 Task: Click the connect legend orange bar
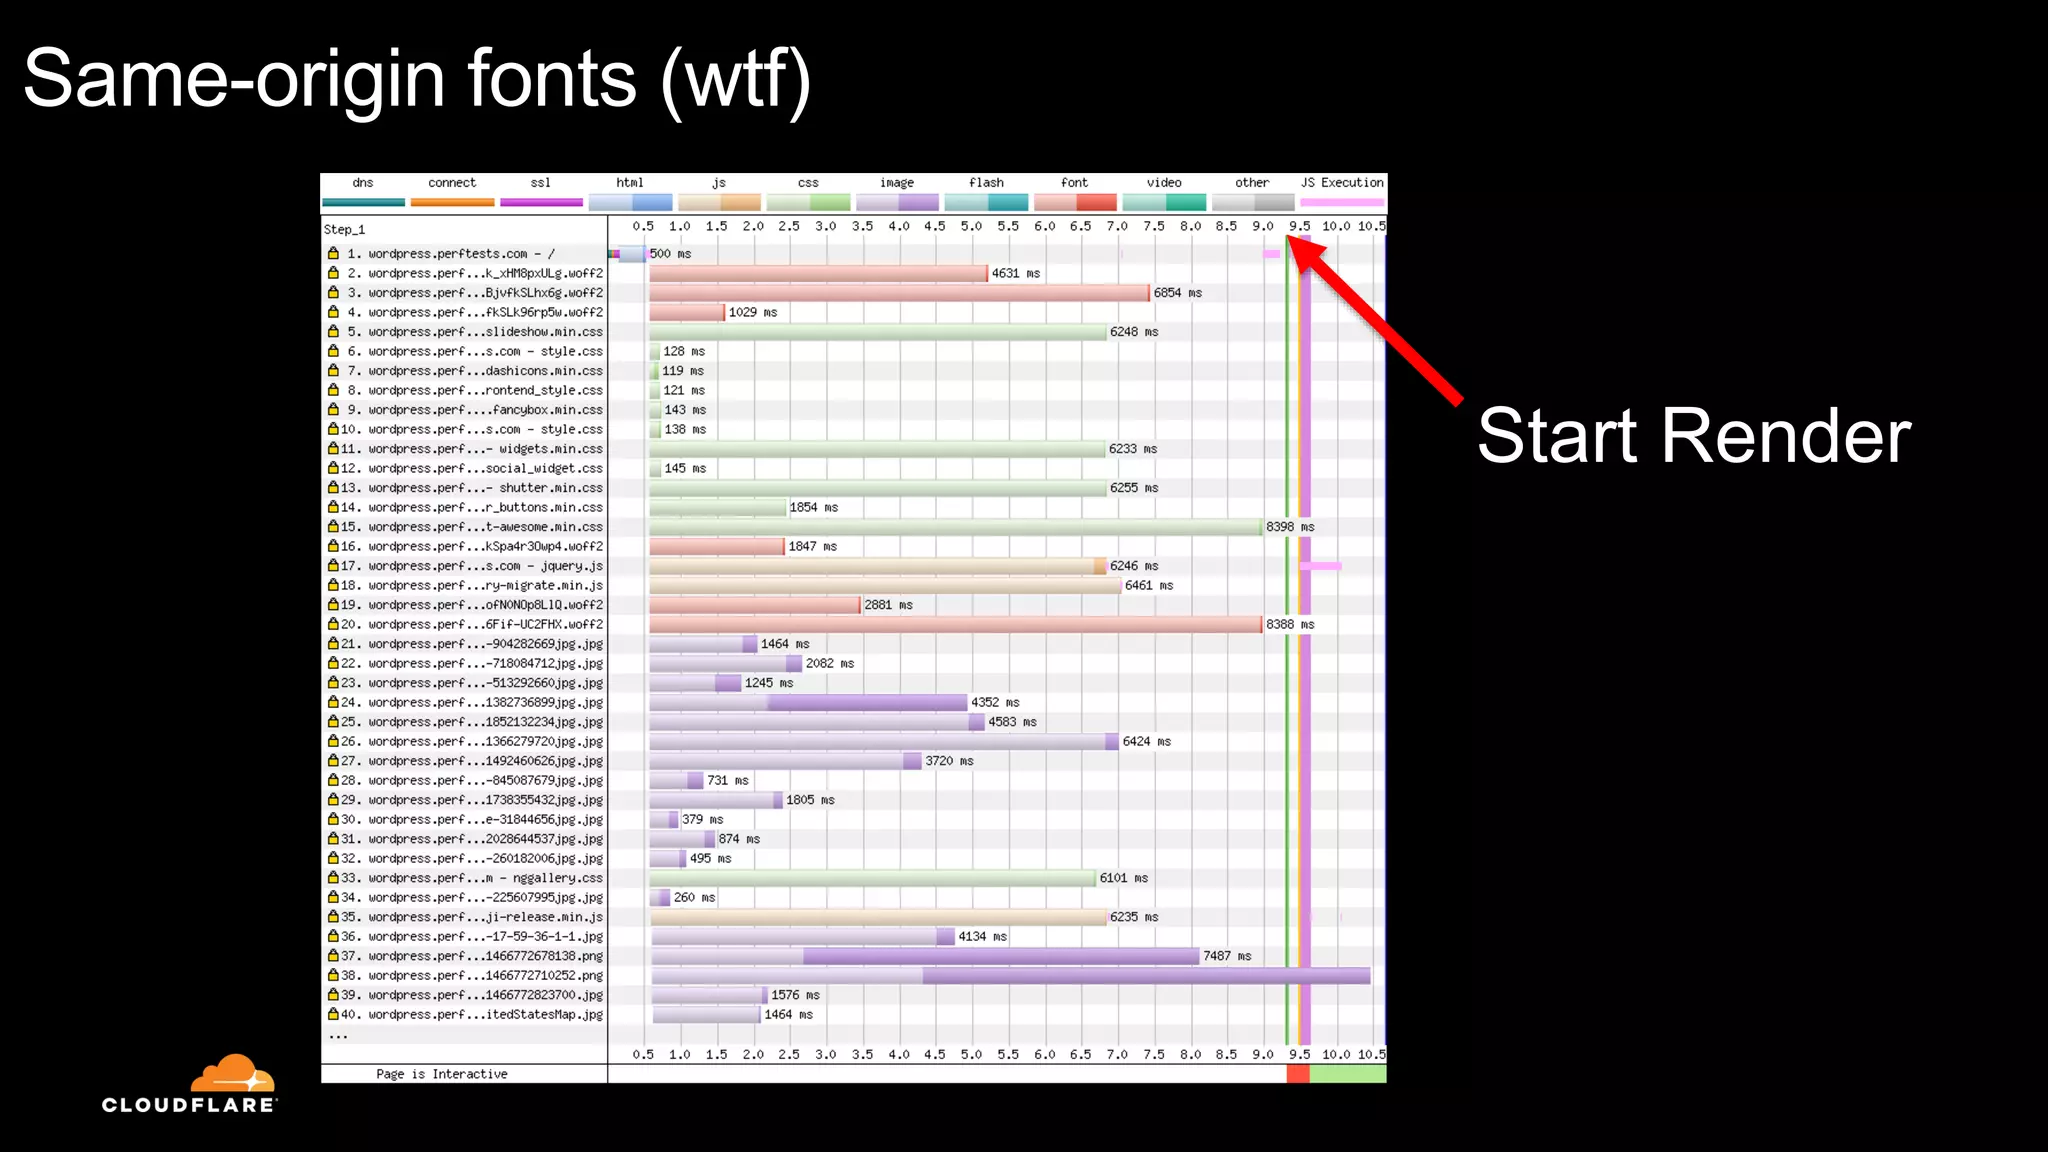point(452,202)
